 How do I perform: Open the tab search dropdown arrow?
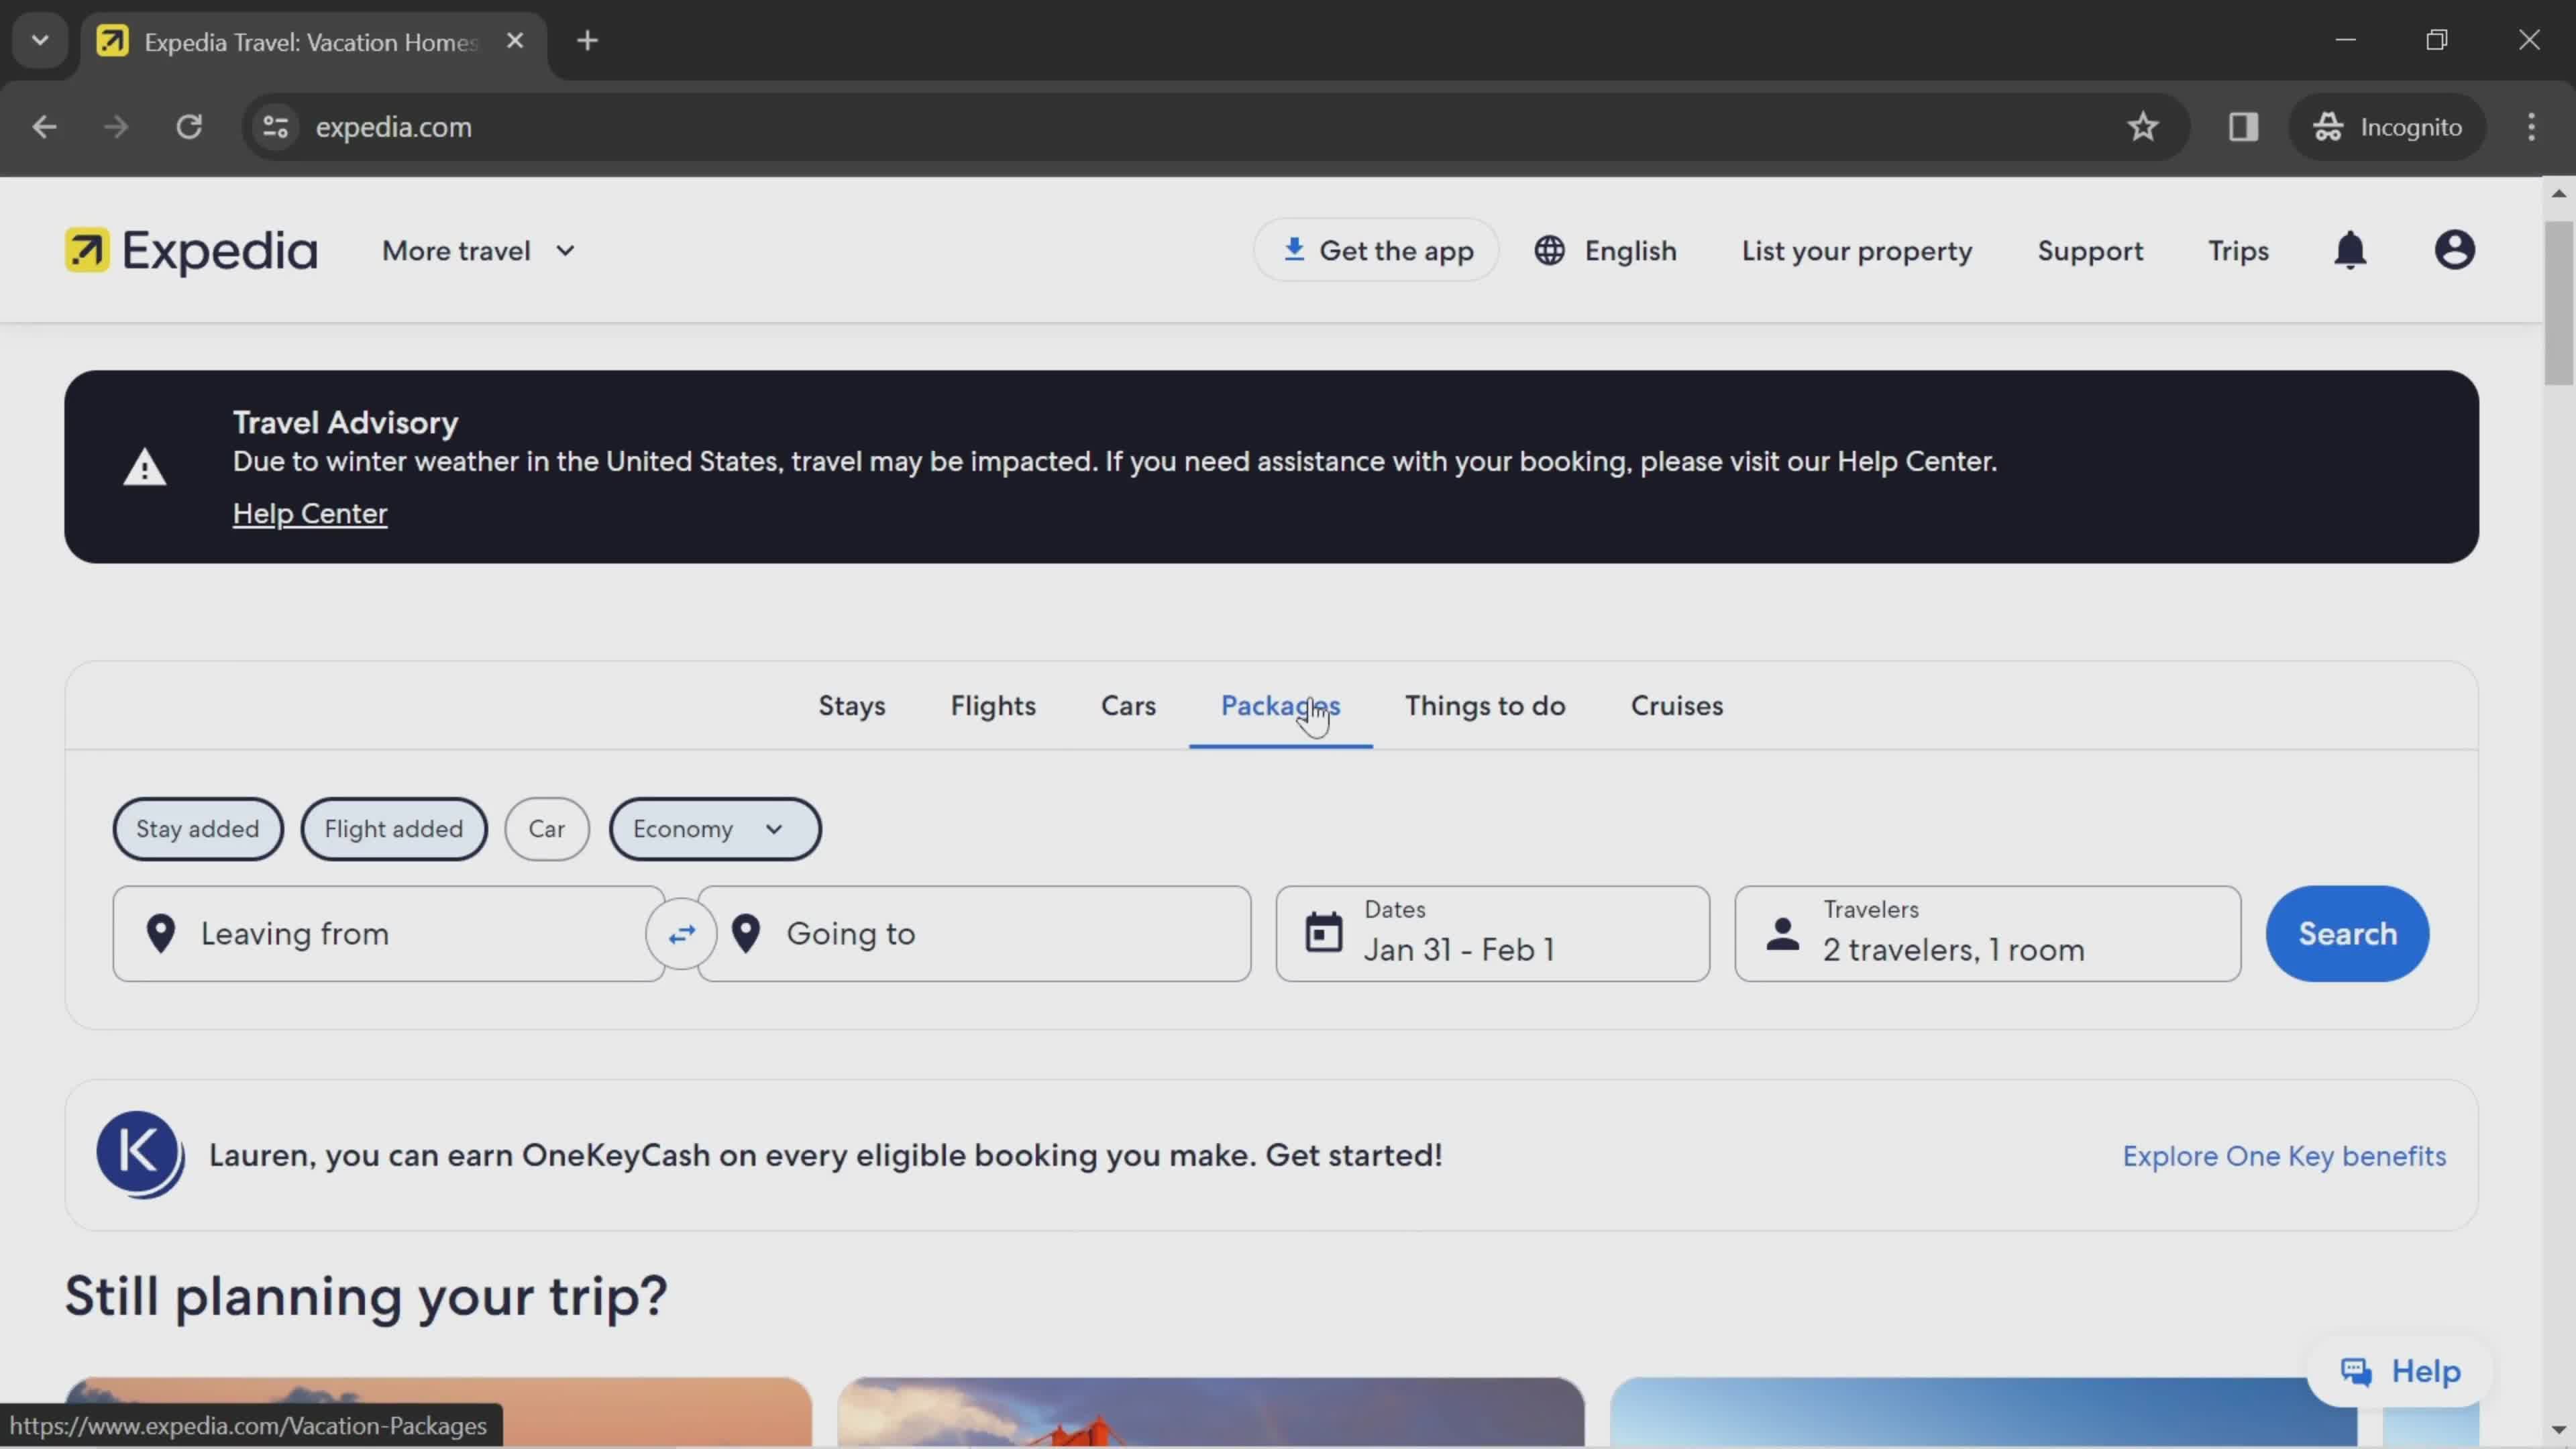pyautogui.click(x=40, y=41)
